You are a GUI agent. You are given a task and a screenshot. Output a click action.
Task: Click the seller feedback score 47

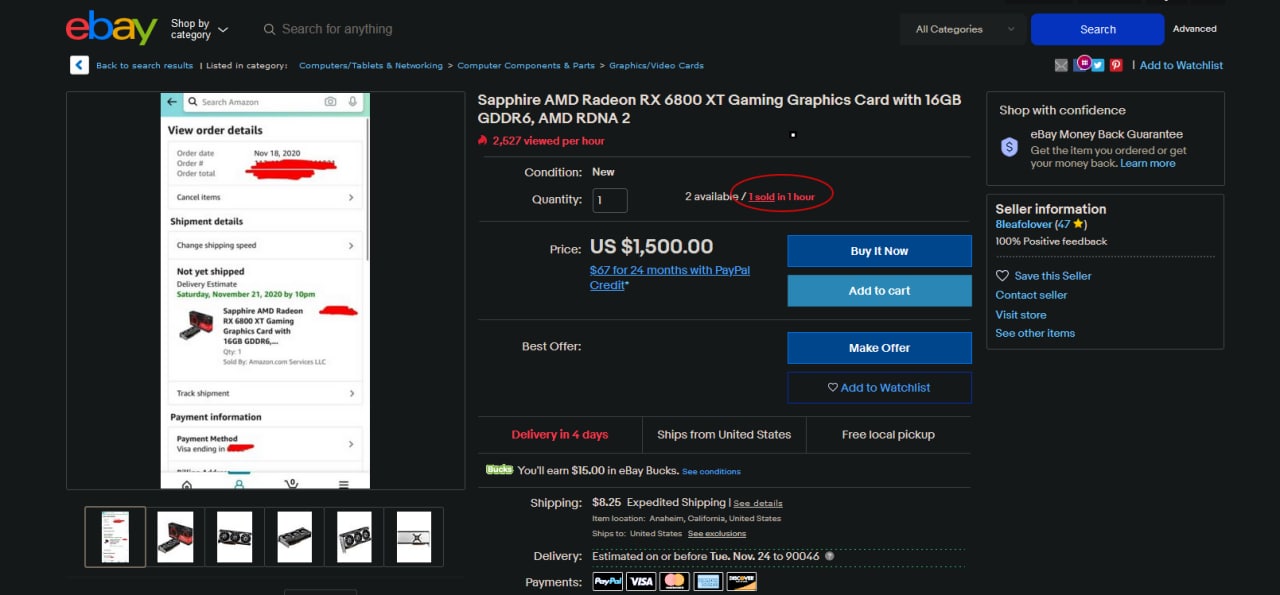(x=1064, y=225)
